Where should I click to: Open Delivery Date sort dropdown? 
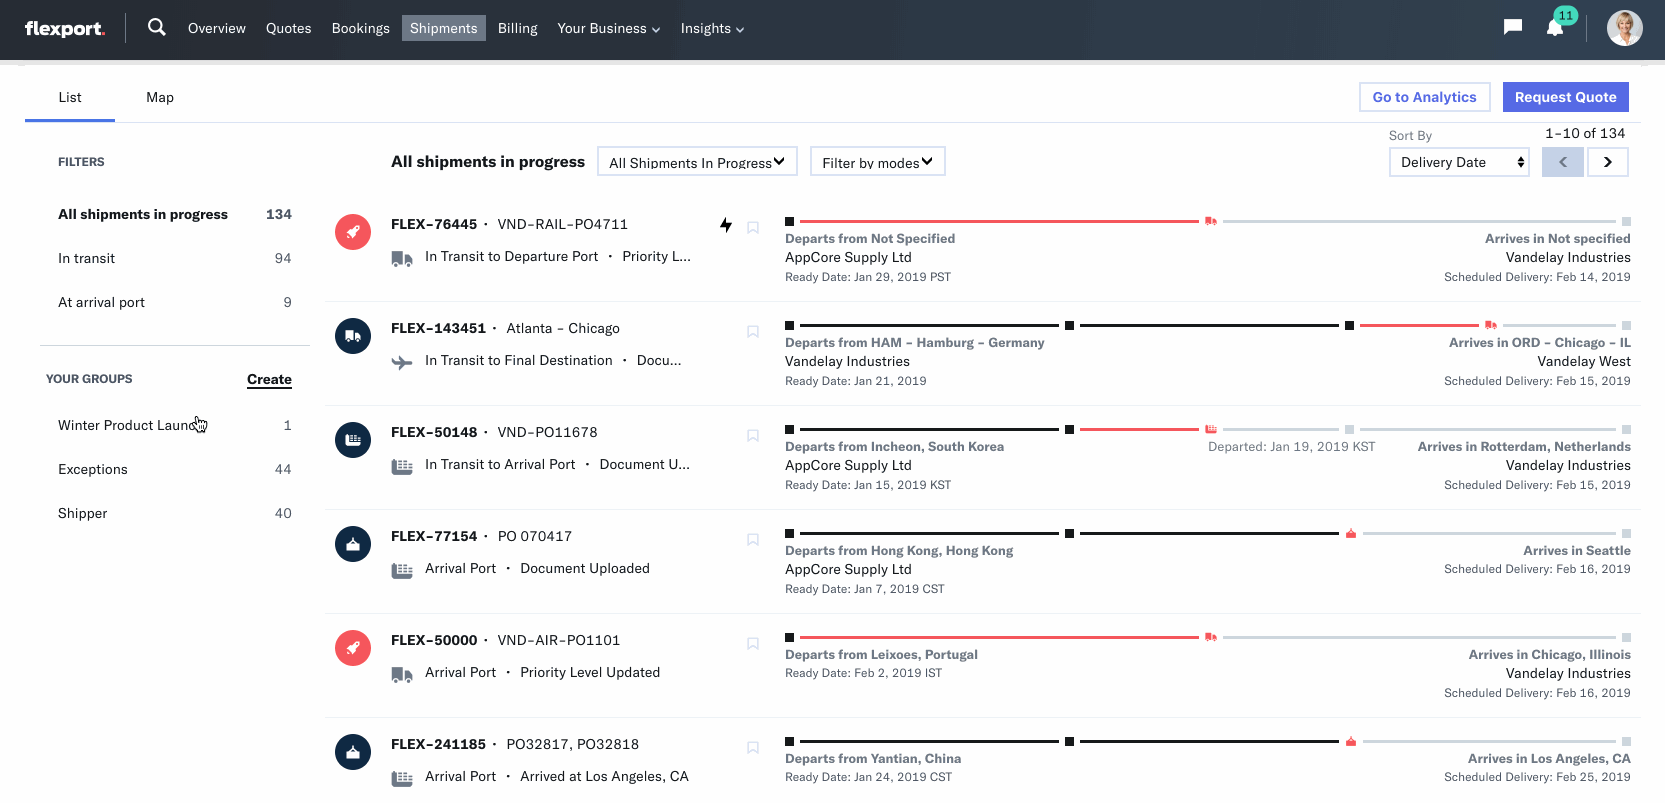tap(1459, 162)
